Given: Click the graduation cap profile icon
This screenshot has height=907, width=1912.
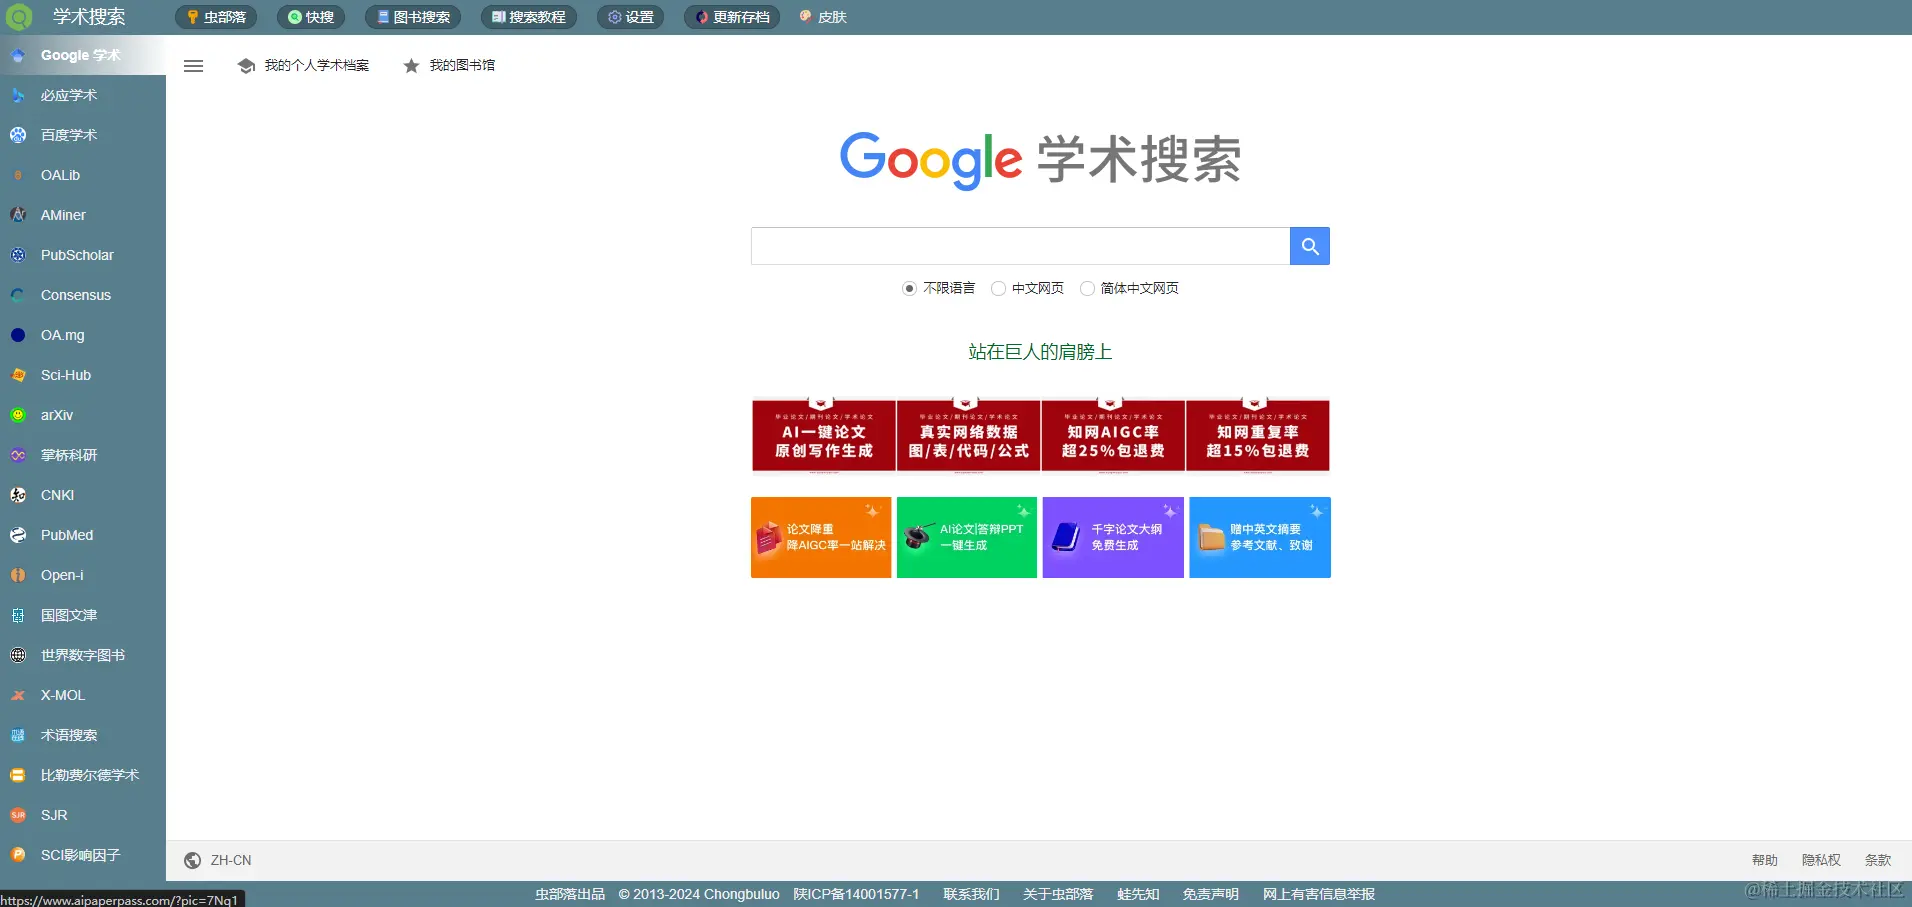Looking at the screenshot, I should tap(246, 66).
